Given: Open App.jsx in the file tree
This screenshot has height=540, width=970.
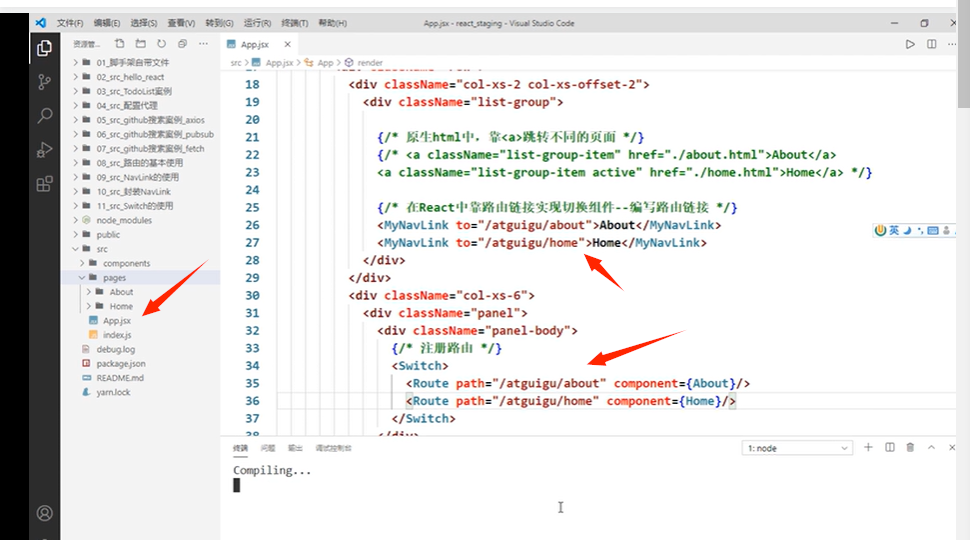Looking at the screenshot, I should tap(141, 320).
